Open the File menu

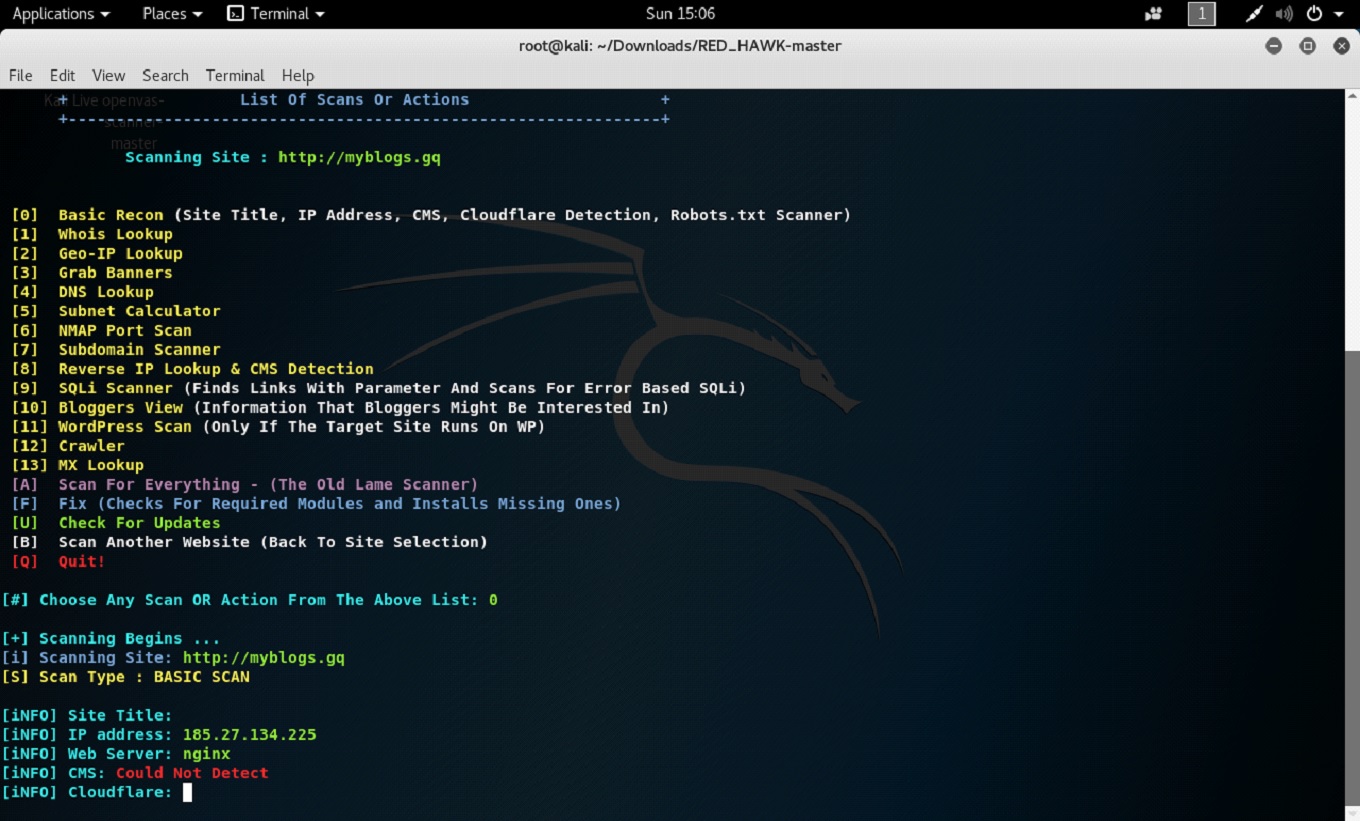(20, 75)
